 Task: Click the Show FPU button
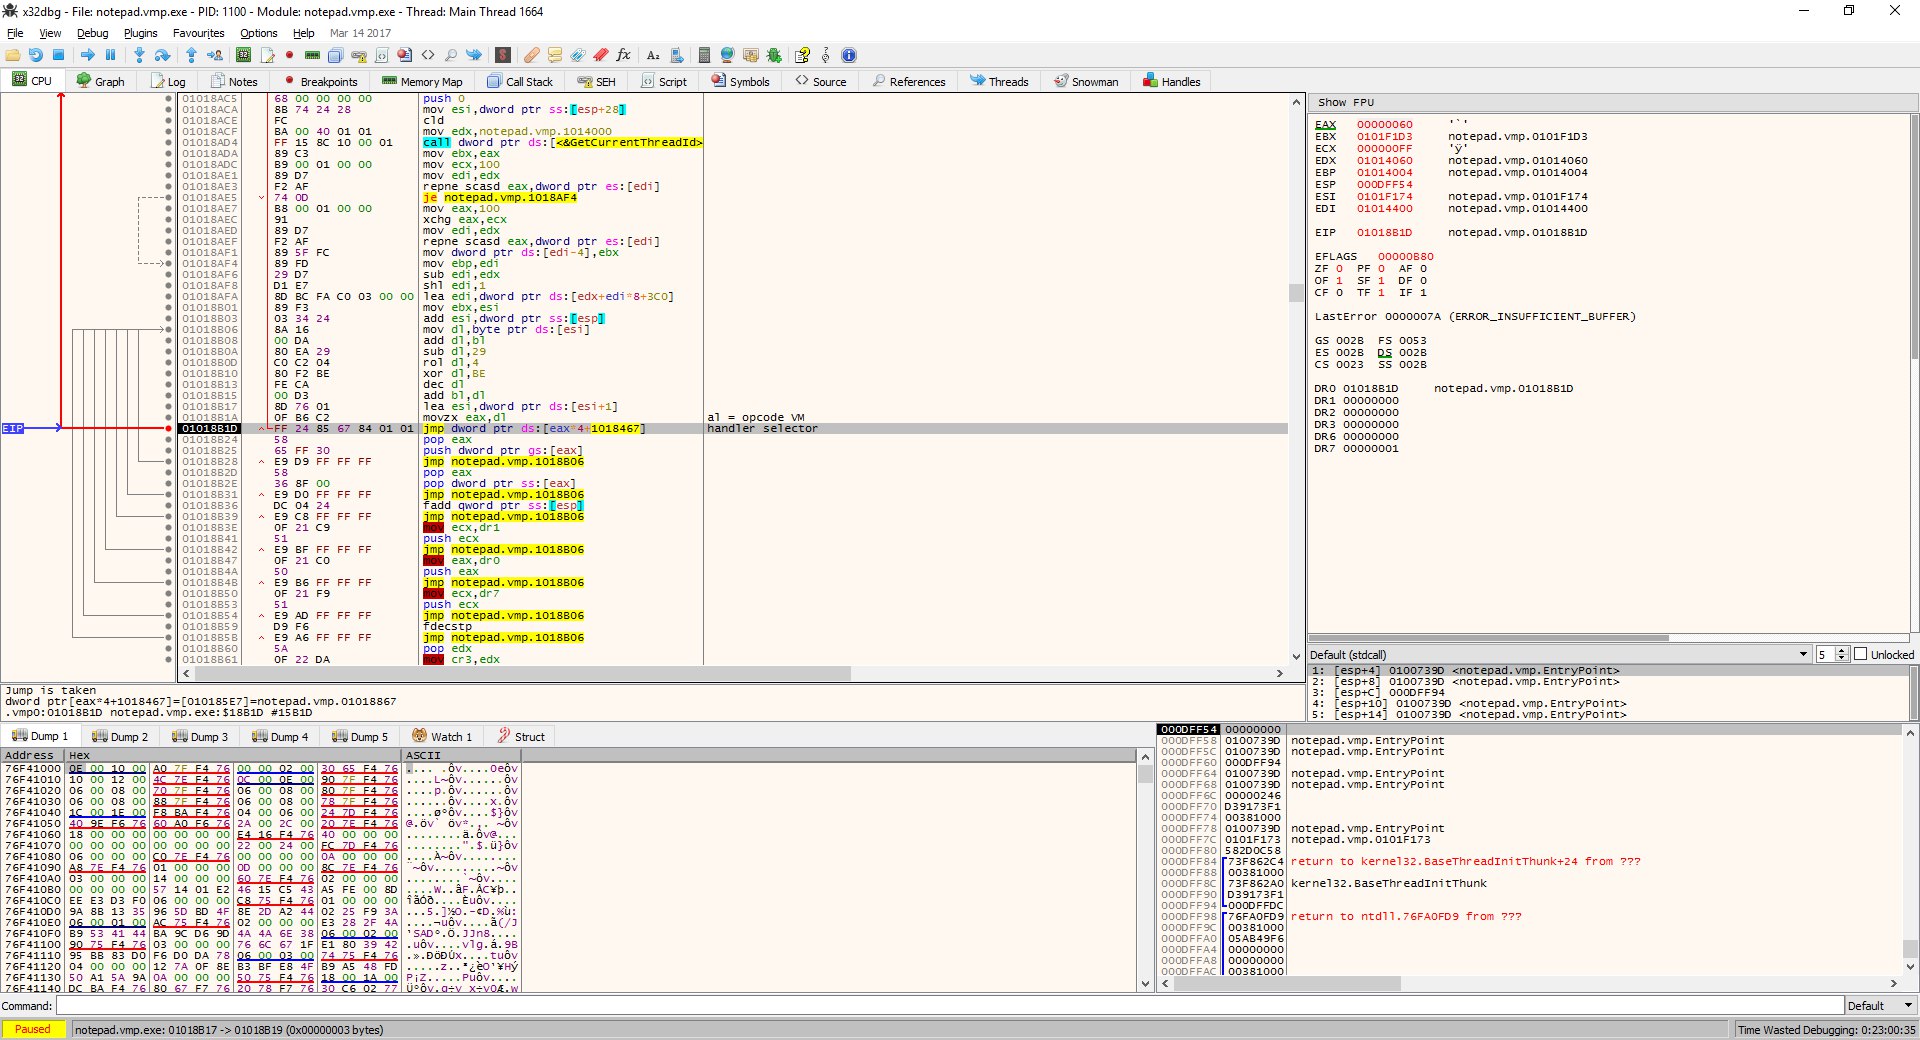[x=1345, y=102]
